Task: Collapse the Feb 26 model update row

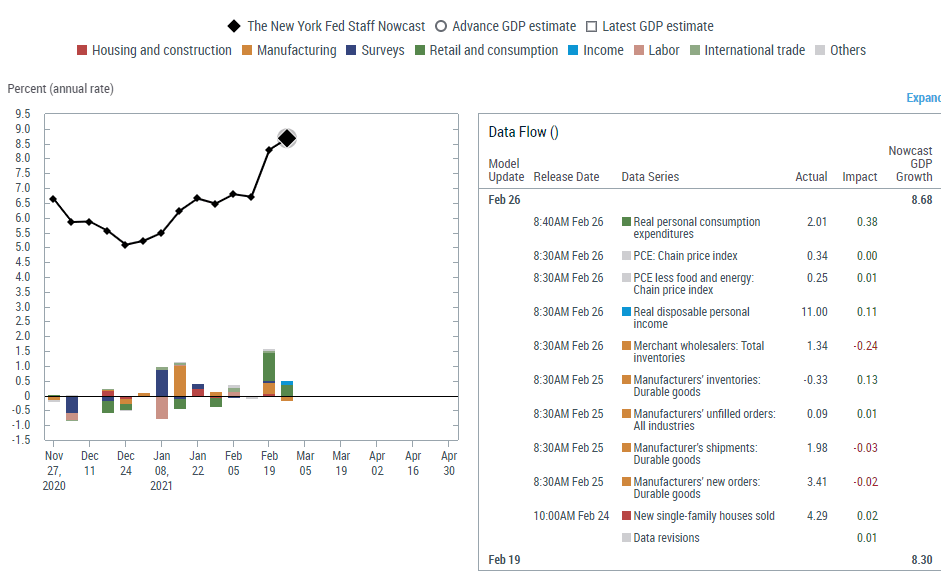Action: click(x=505, y=199)
